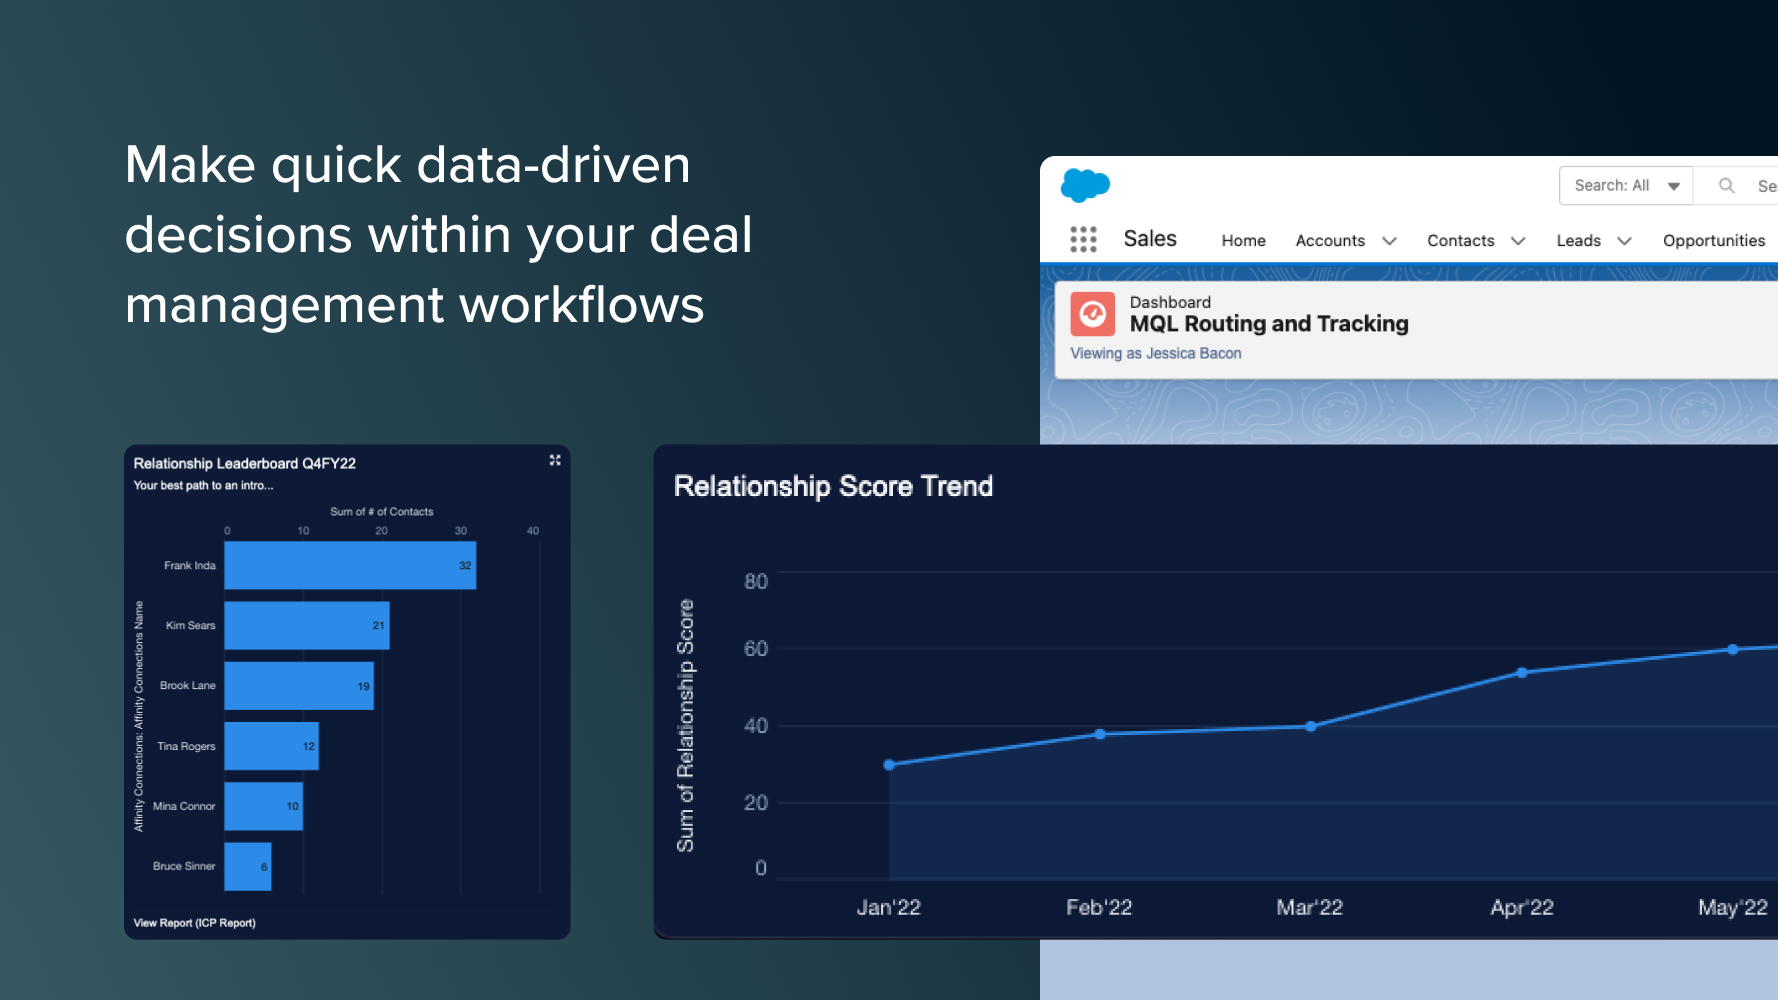1778x1000 pixels.
Task: Click the Viewing as Jessica Bacon link
Action: click(1155, 354)
